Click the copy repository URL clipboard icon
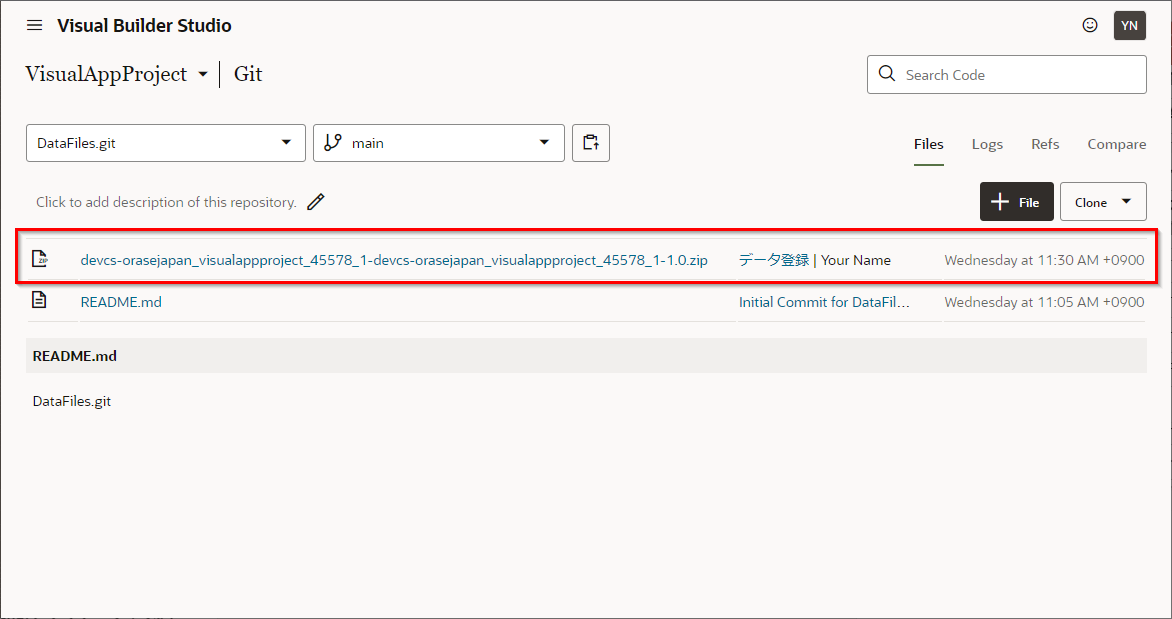 pos(591,143)
